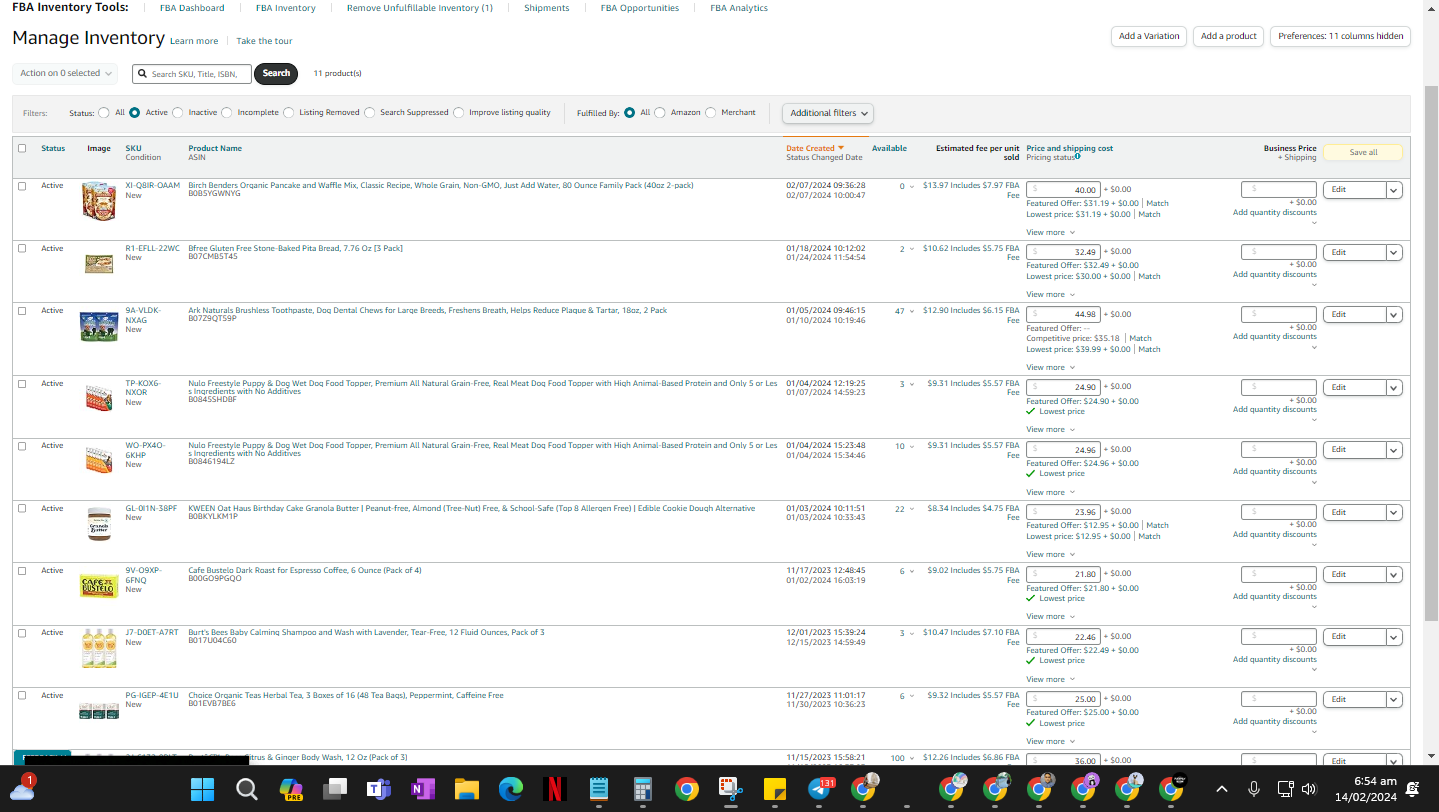This screenshot has width=1439, height=812.
Task: Open the Cafe Bustelo coffee product image
Action: click(99, 586)
